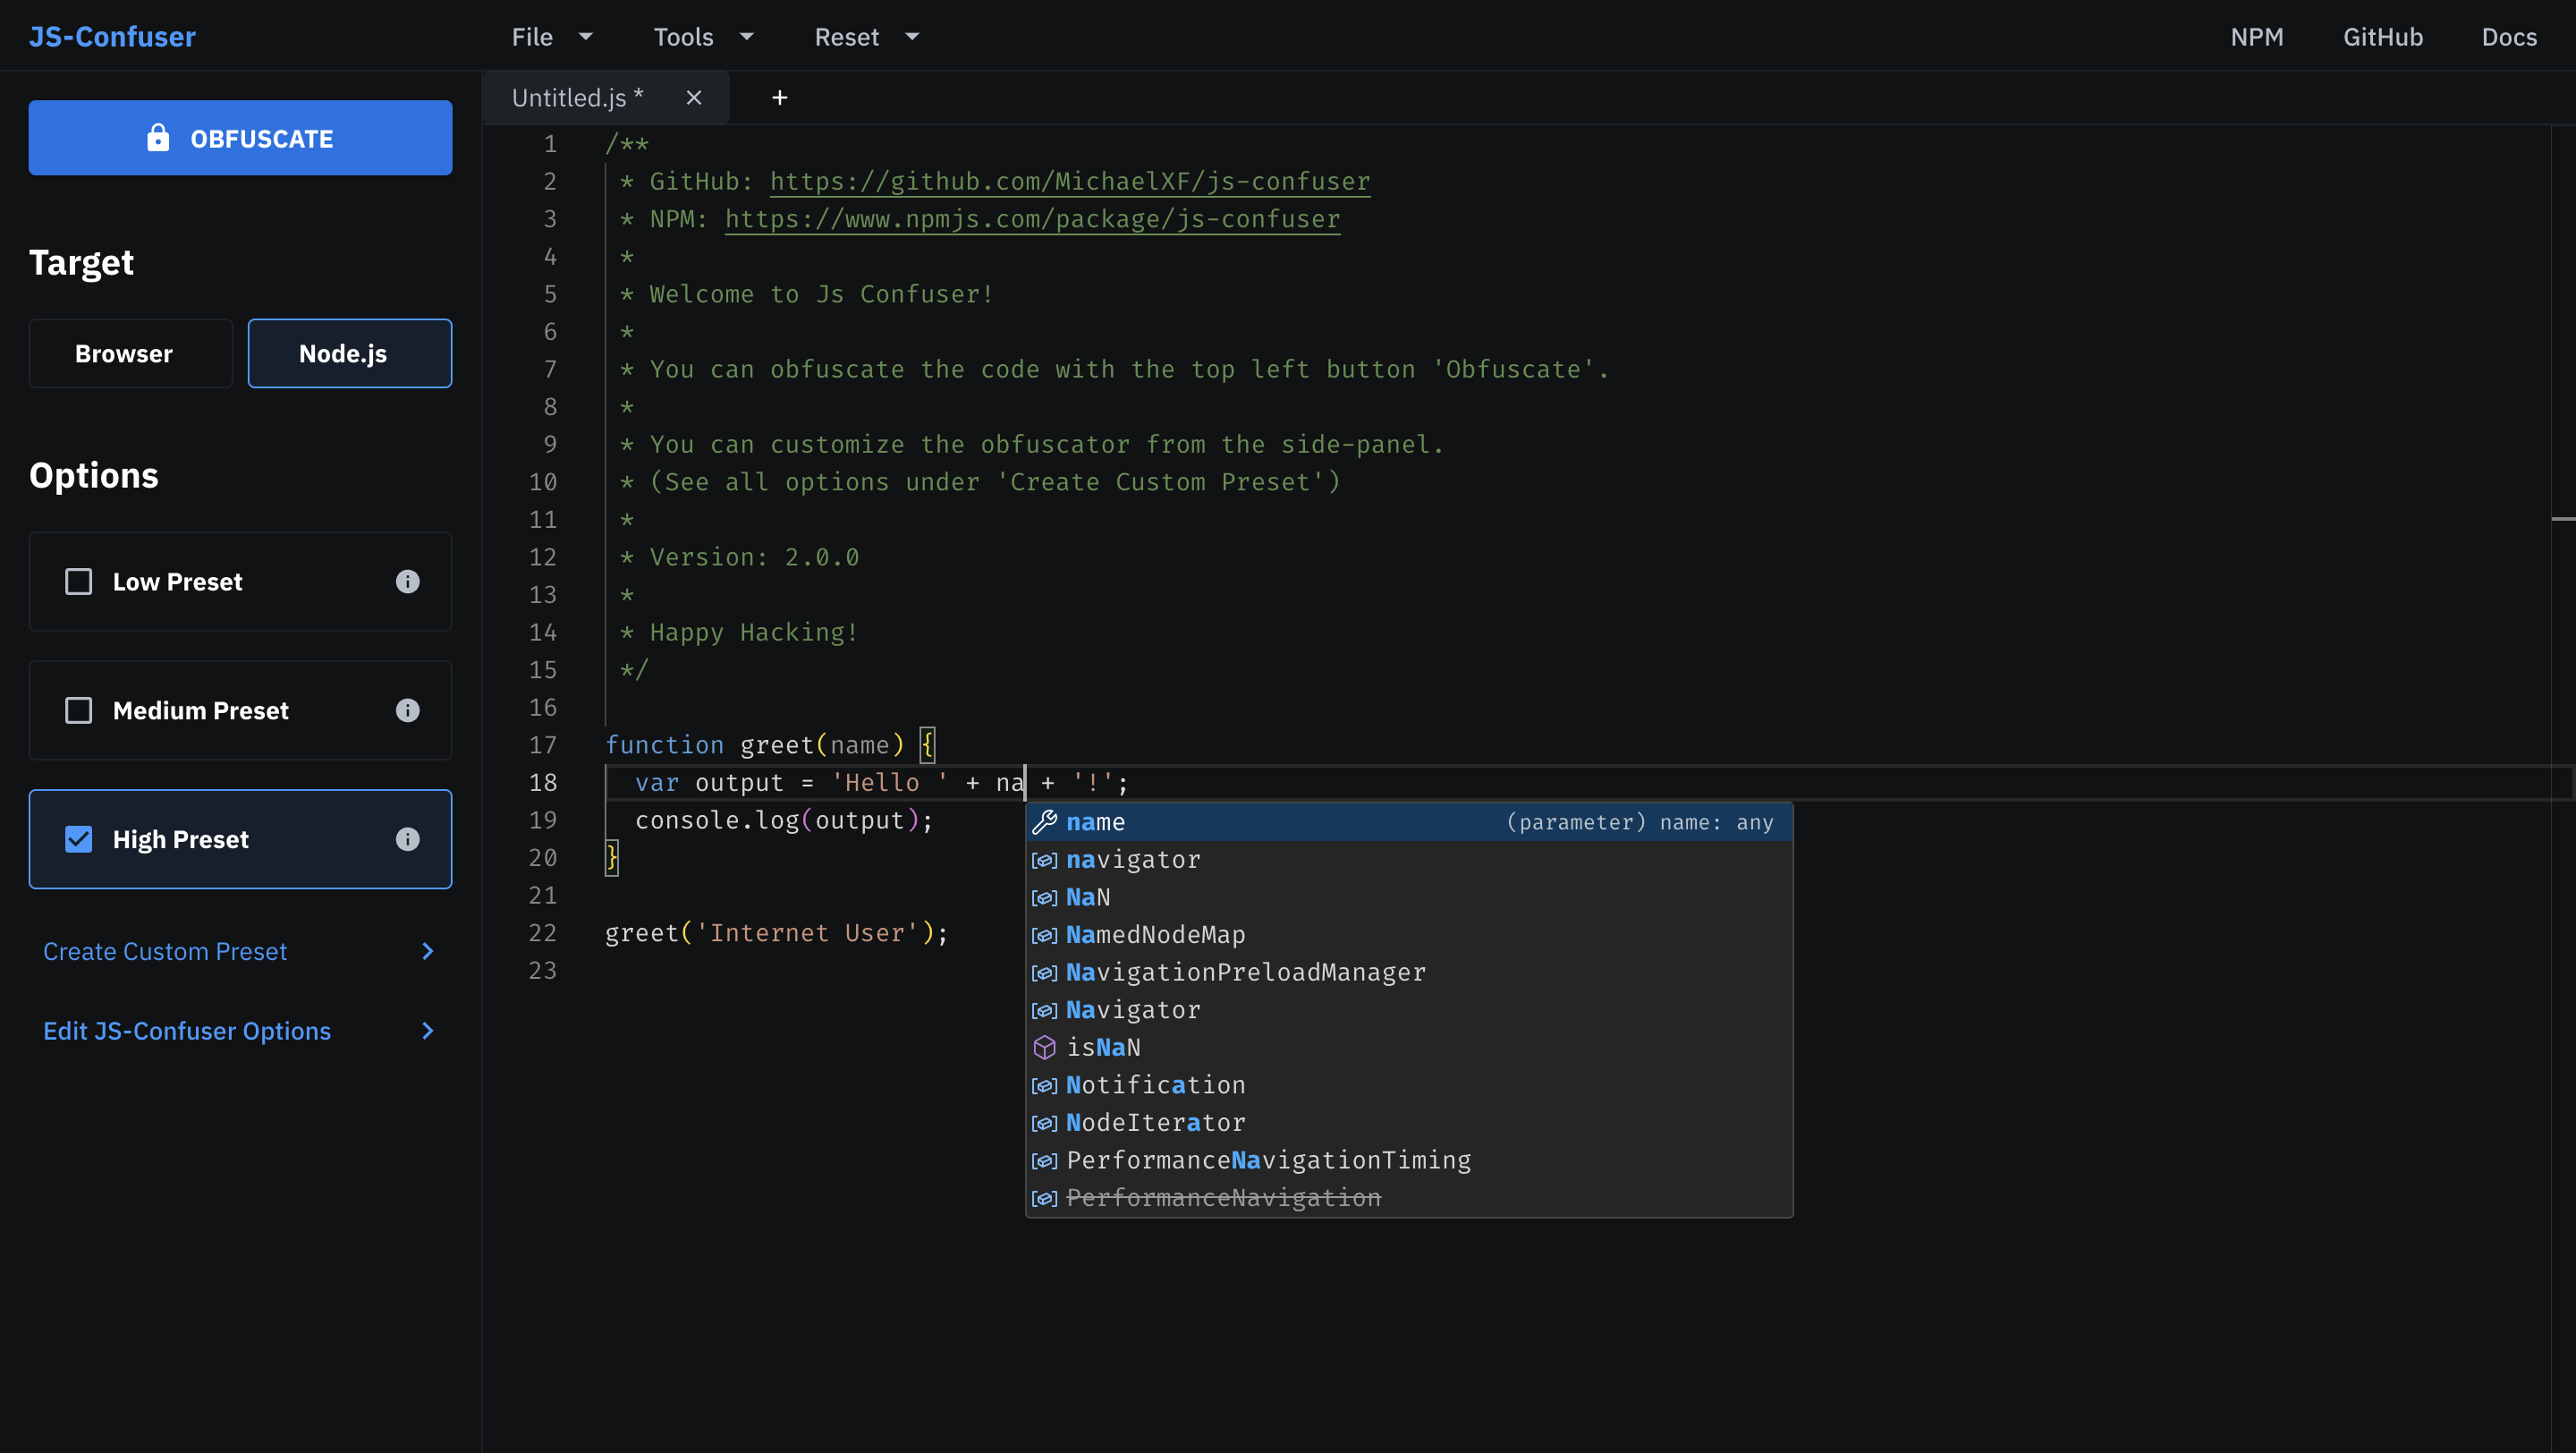
Task: Click the Low Preset info icon
Action: tap(407, 582)
